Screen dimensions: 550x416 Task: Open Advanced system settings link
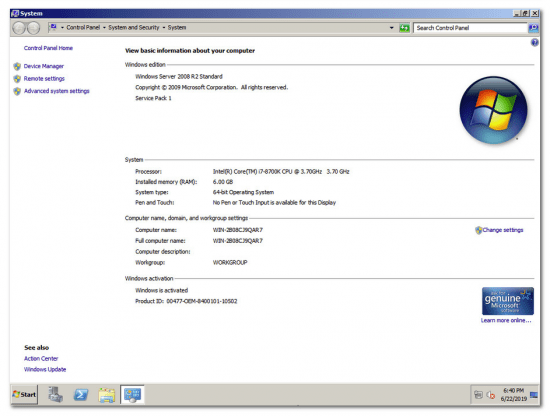point(57,91)
